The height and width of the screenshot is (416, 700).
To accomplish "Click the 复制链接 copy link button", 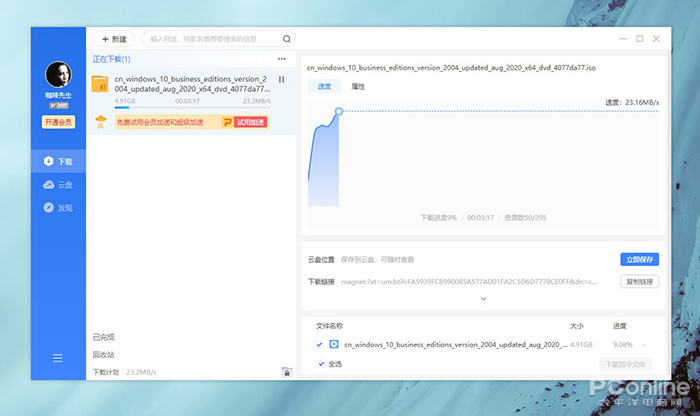I will coord(639,282).
